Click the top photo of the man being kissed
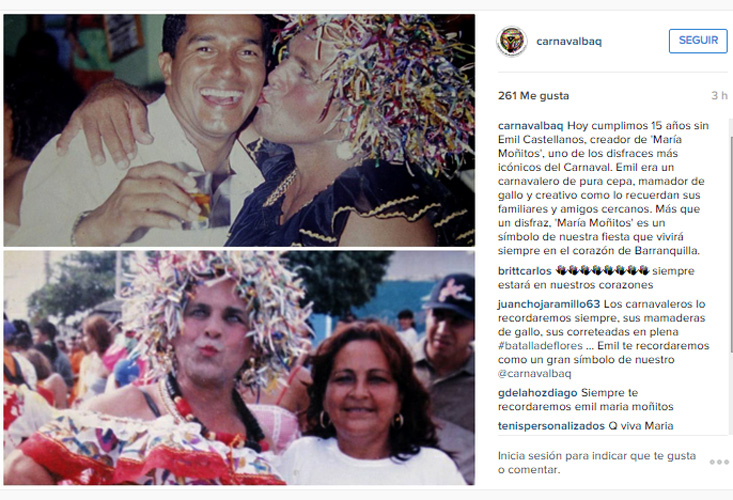 pyautogui.click(x=239, y=130)
